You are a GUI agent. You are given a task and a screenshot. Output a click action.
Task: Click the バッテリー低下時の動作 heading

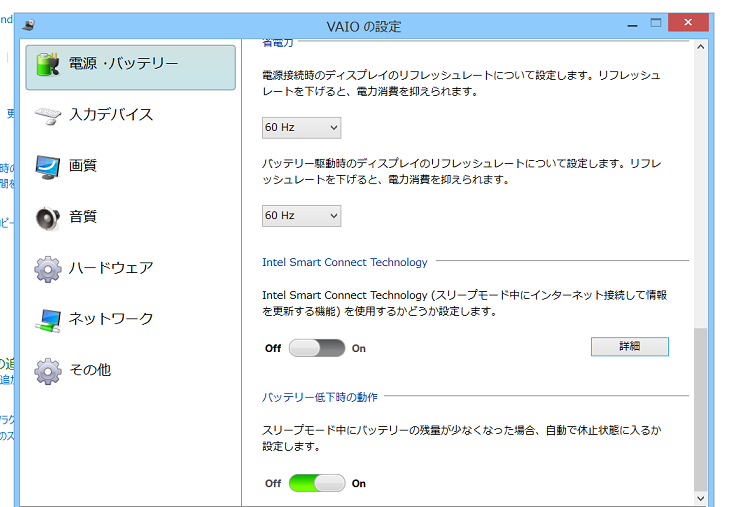(319, 397)
